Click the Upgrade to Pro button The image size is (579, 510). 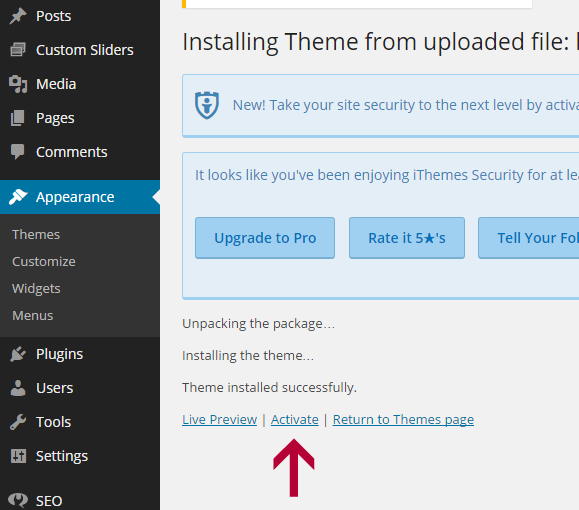265,238
